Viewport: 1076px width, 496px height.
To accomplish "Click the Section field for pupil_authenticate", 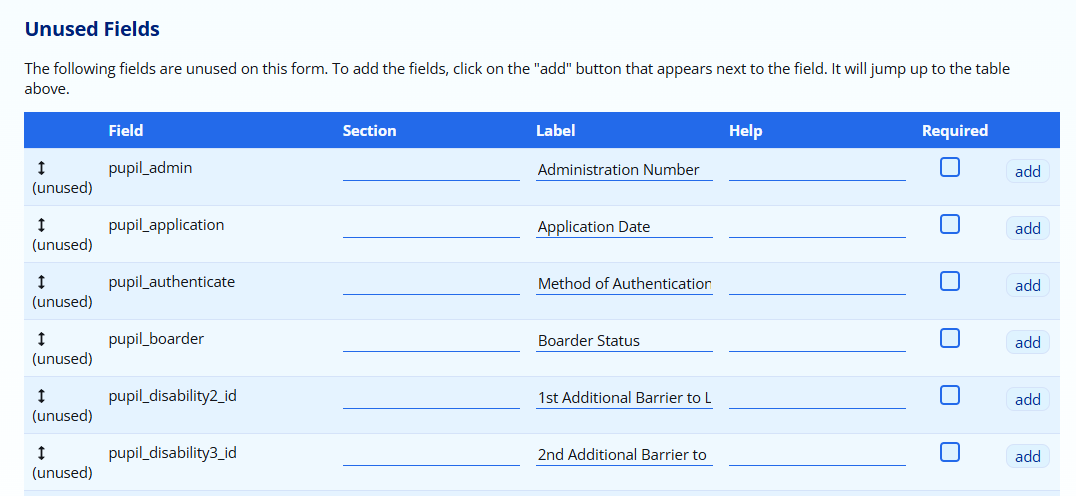I will point(431,283).
